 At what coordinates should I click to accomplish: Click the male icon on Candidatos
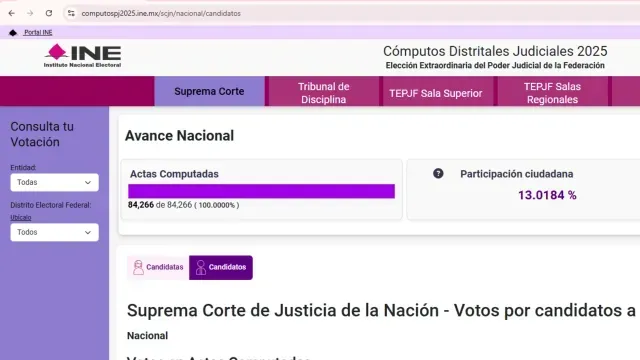[x=200, y=267]
